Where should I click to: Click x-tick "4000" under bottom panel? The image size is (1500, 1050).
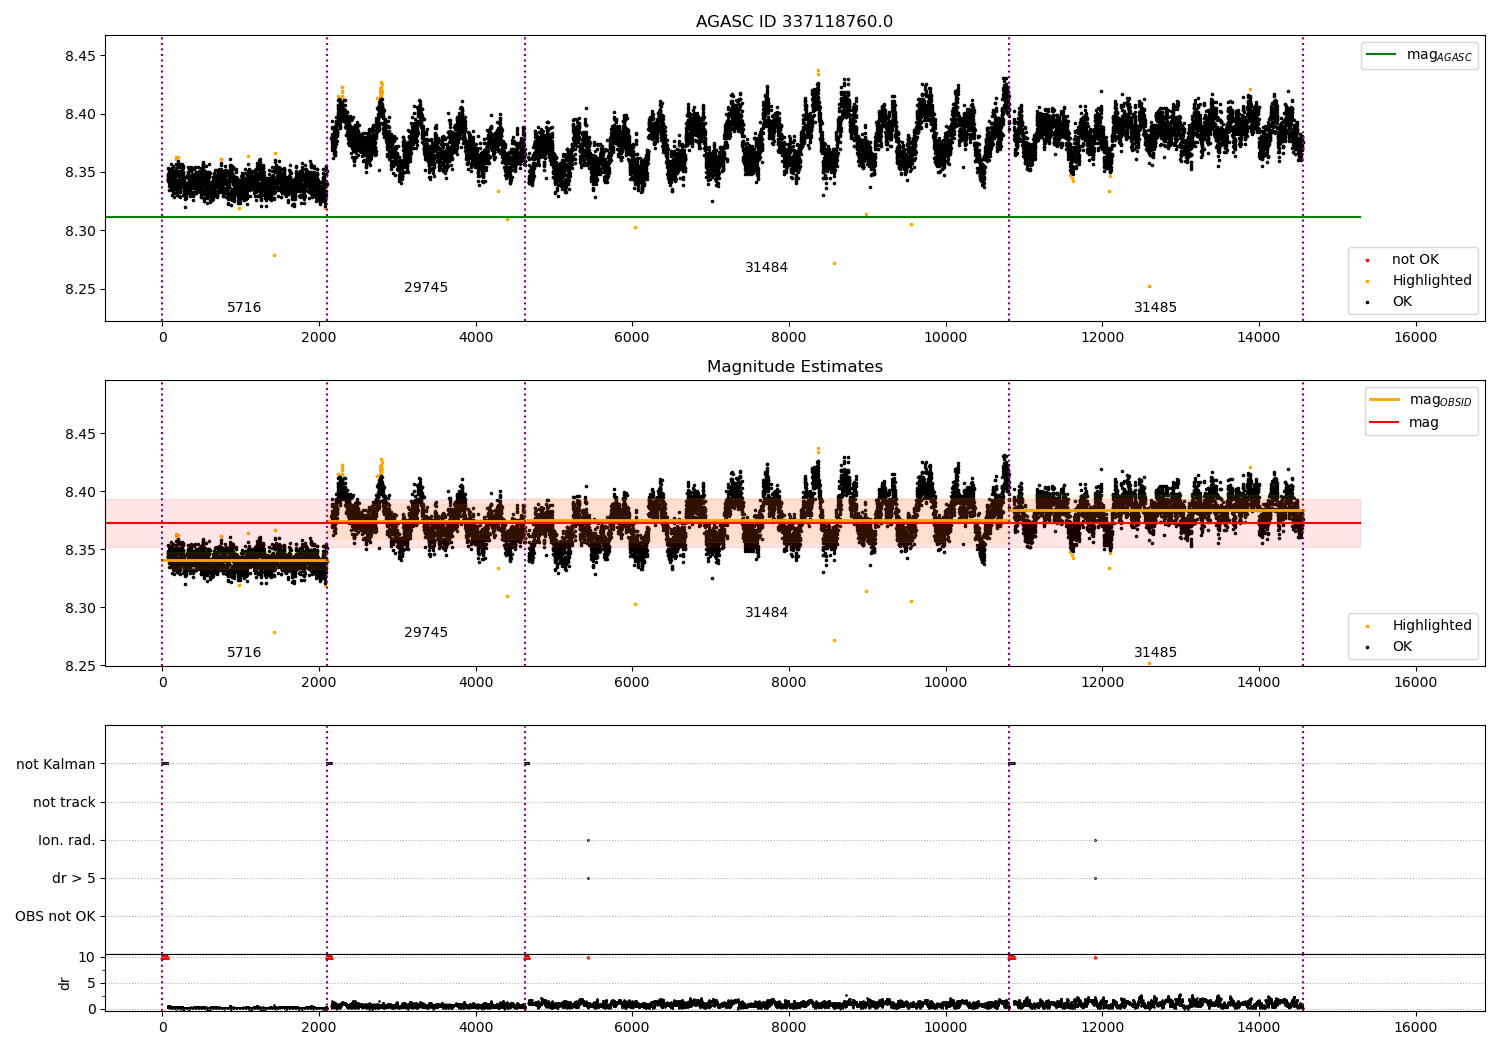[476, 1027]
